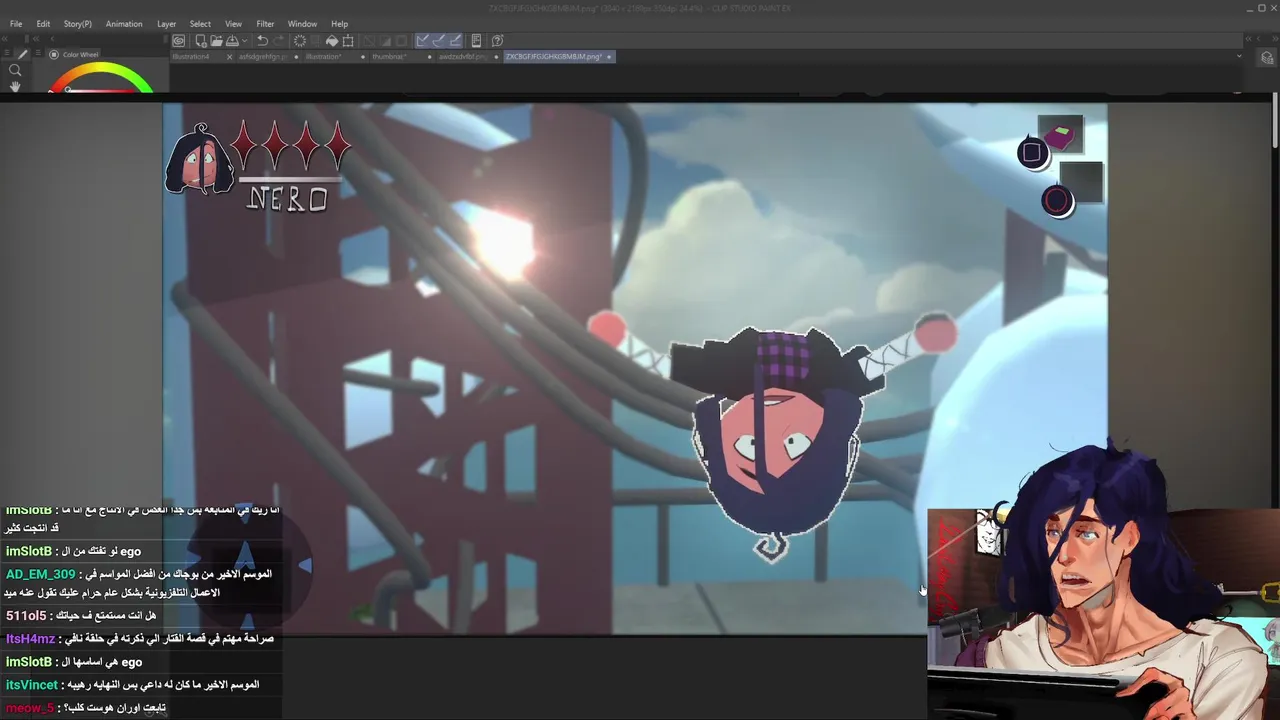The height and width of the screenshot is (720, 1280).
Task: Open the File menu
Action: click(x=16, y=24)
